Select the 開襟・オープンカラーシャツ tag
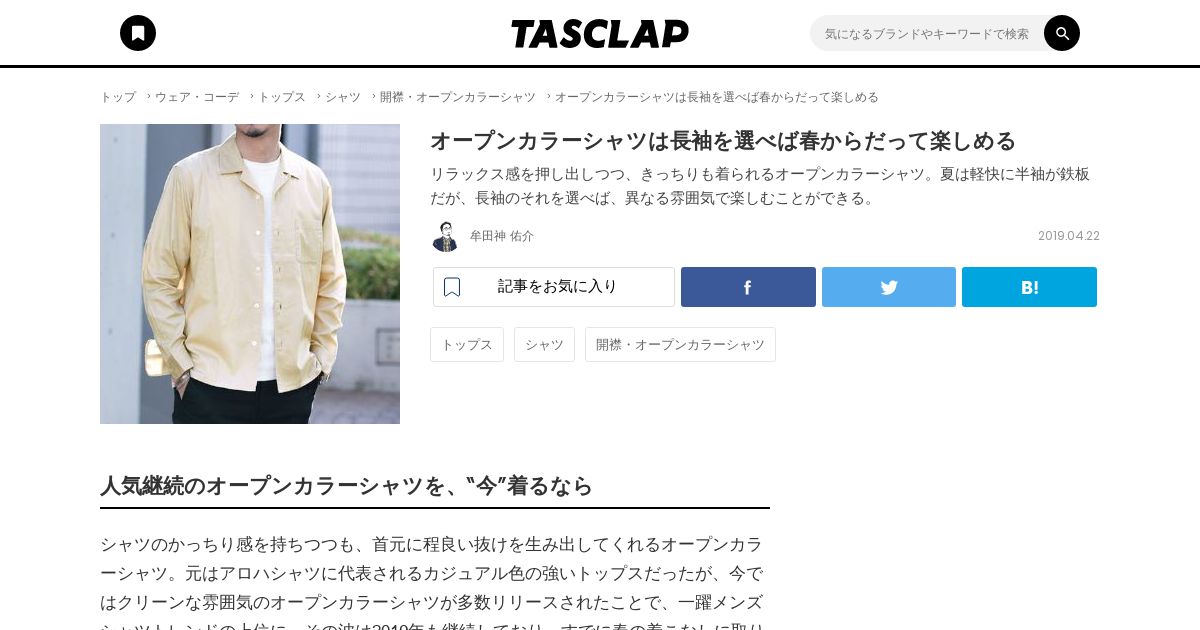This screenshot has height=630, width=1200. [680, 344]
